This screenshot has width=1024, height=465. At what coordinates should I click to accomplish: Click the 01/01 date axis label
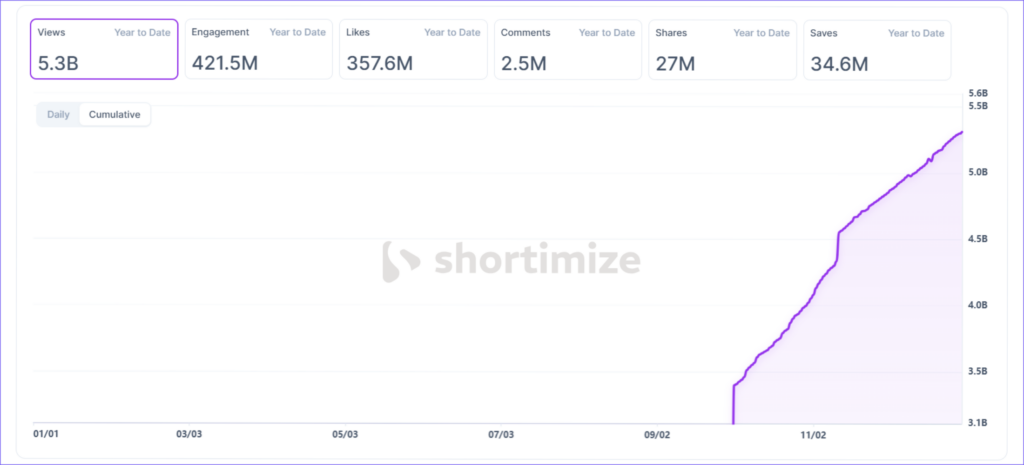[x=46, y=435]
